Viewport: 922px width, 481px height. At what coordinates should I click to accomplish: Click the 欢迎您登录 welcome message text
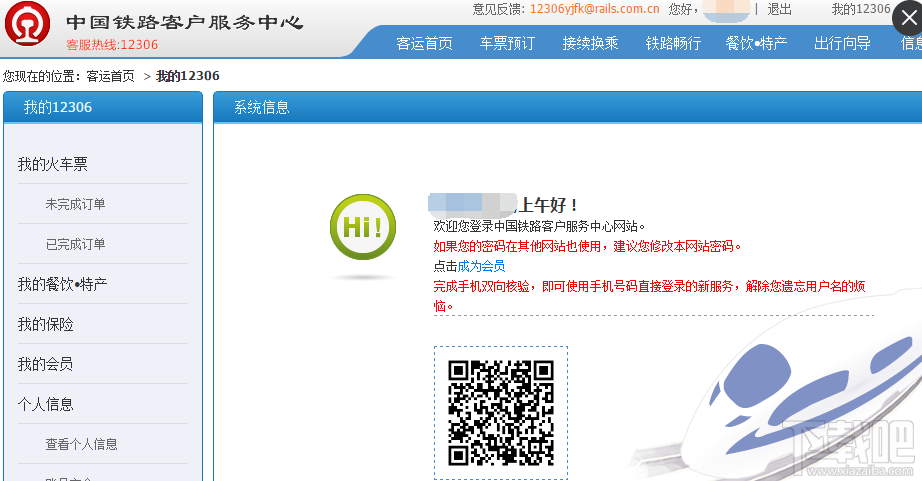click(539, 226)
